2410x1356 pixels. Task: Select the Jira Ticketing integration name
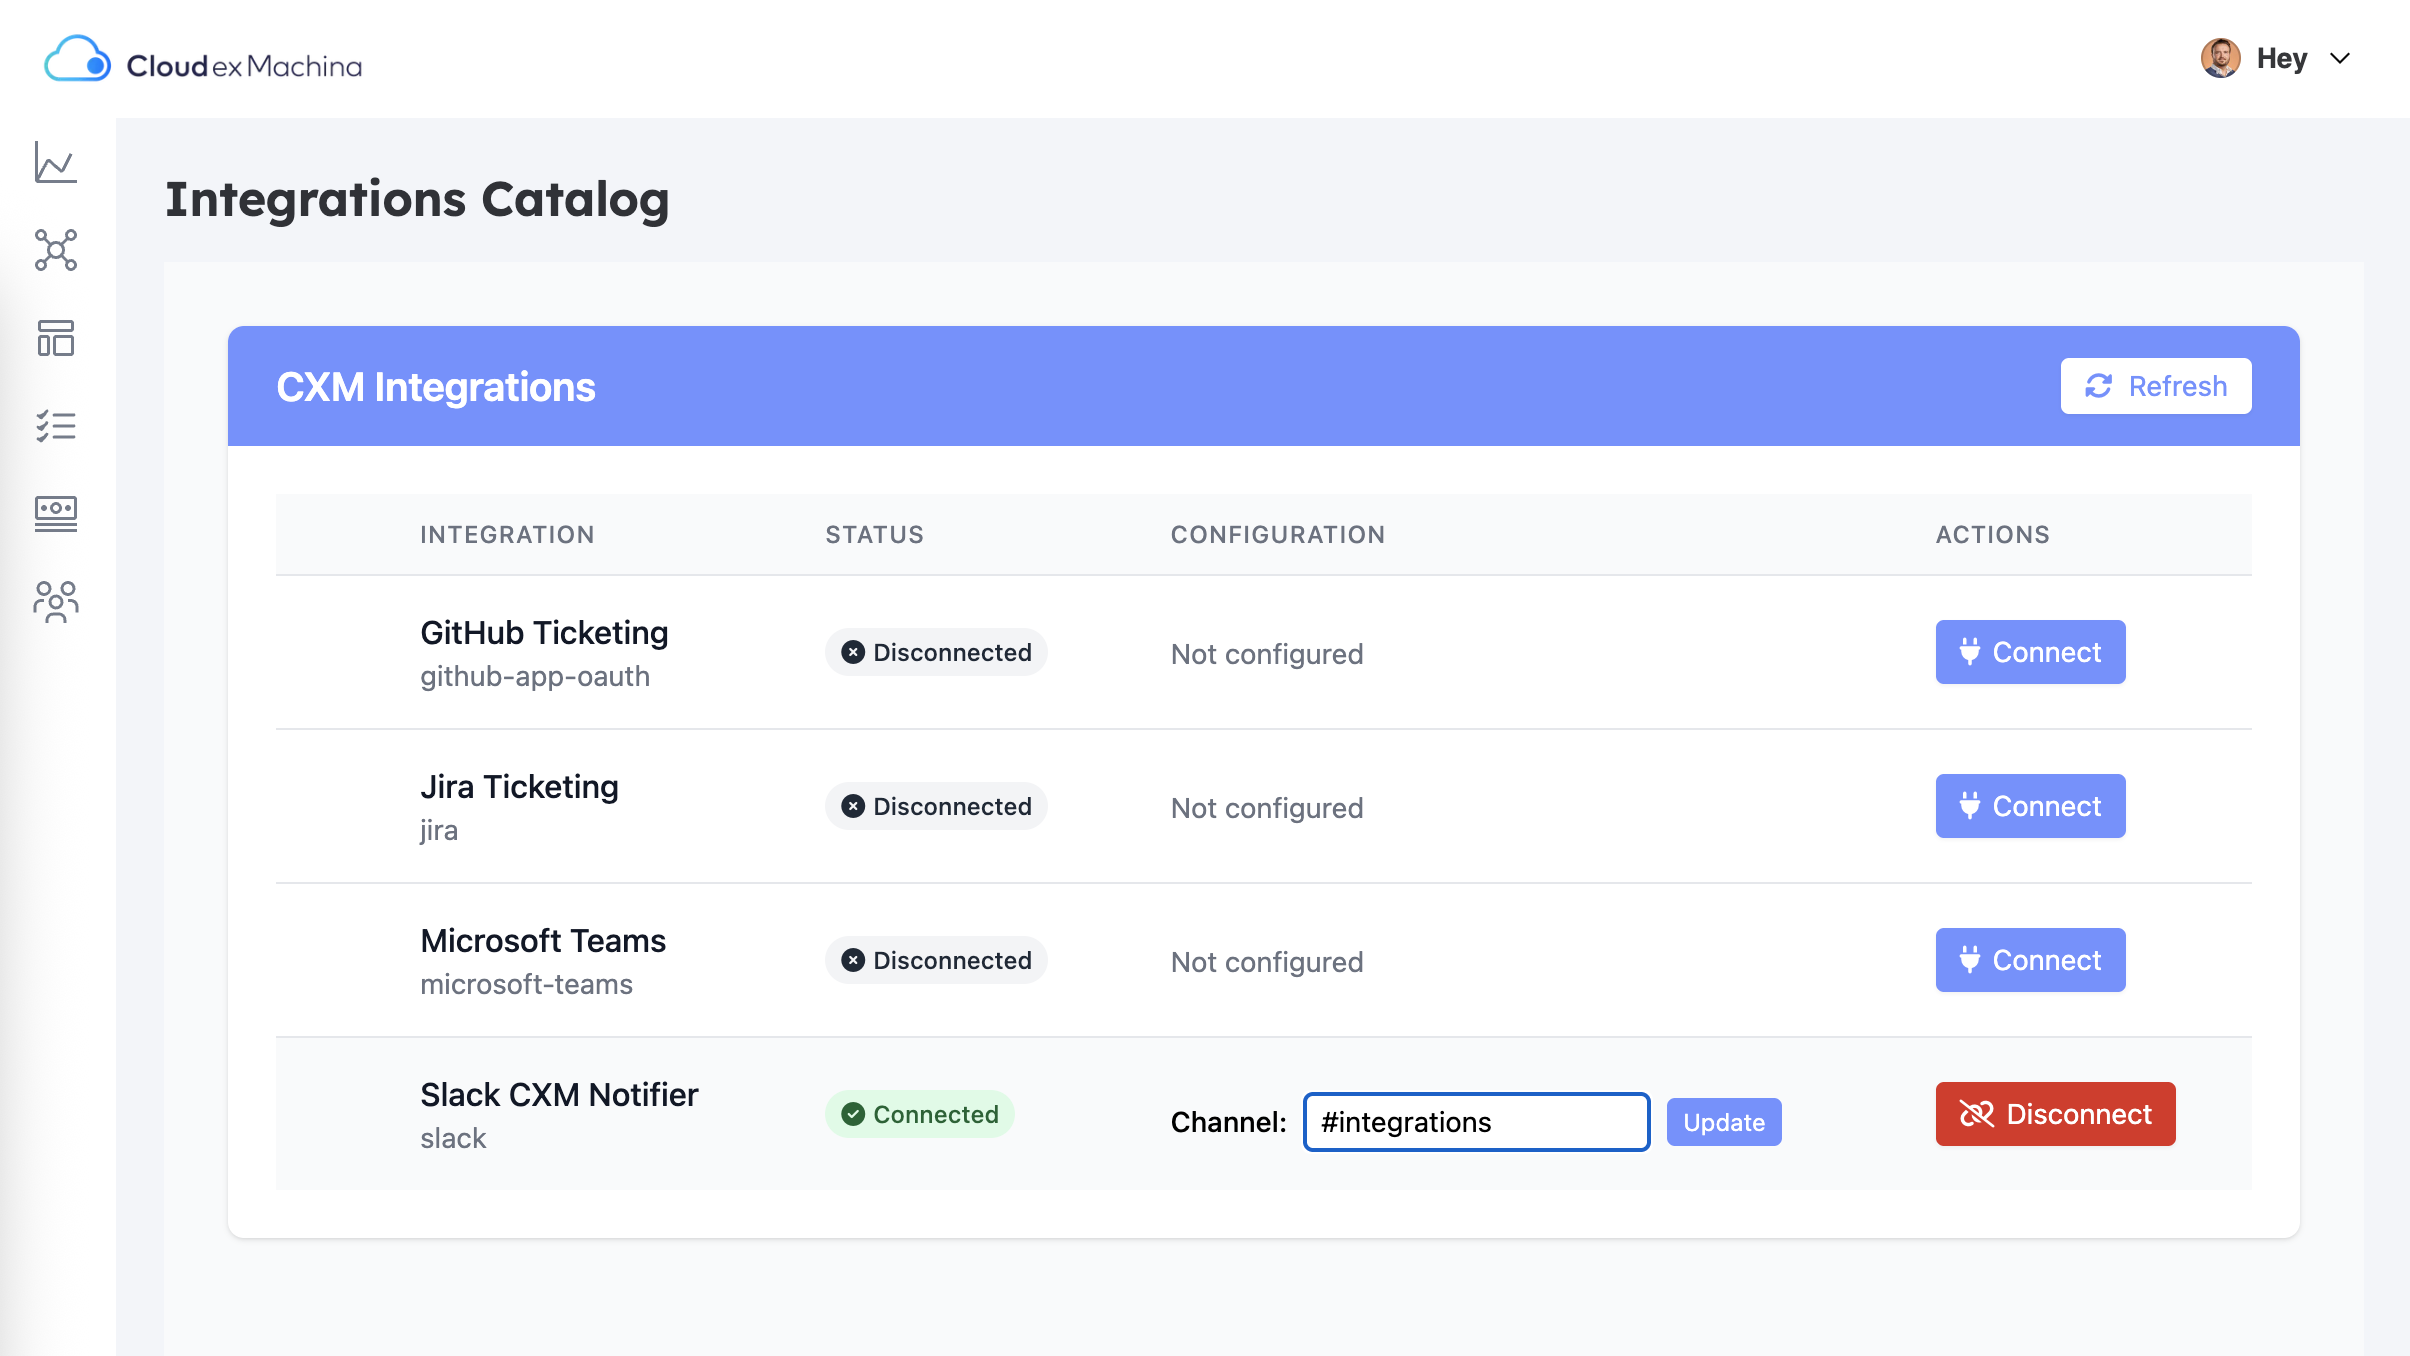coord(519,786)
